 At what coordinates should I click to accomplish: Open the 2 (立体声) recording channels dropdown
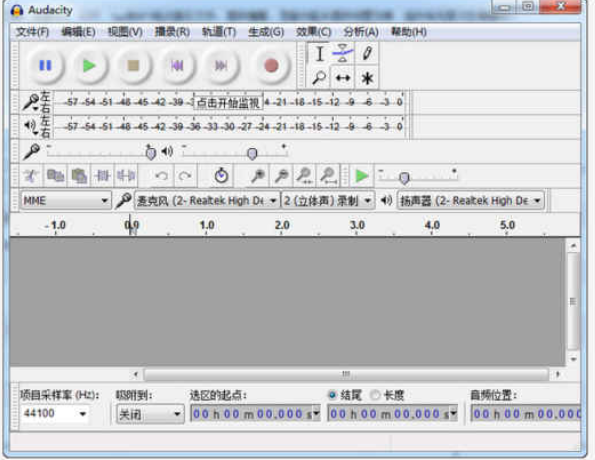pos(328,200)
